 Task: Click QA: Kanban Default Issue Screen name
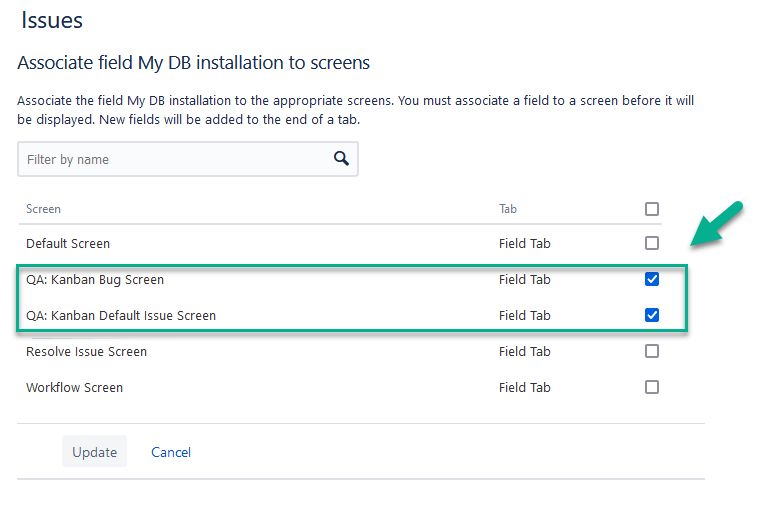pos(121,315)
